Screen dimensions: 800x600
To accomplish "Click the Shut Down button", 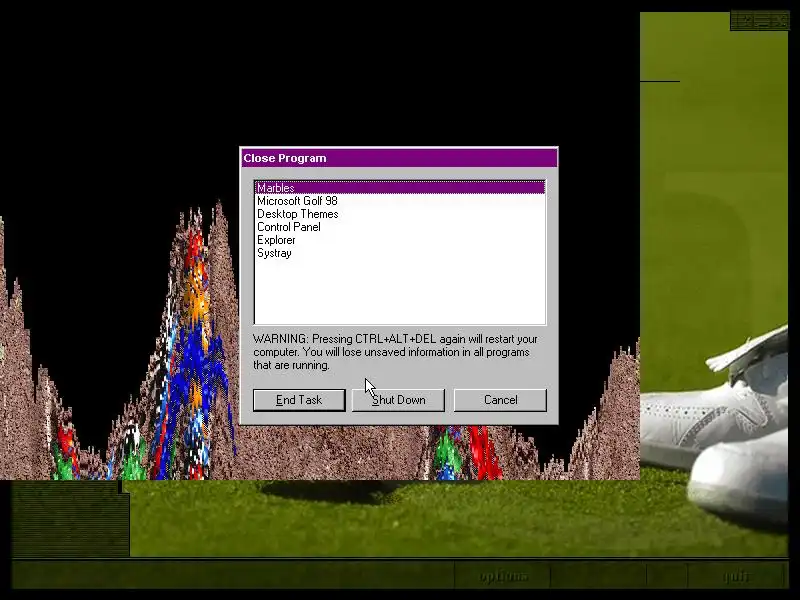I will [398, 400].
